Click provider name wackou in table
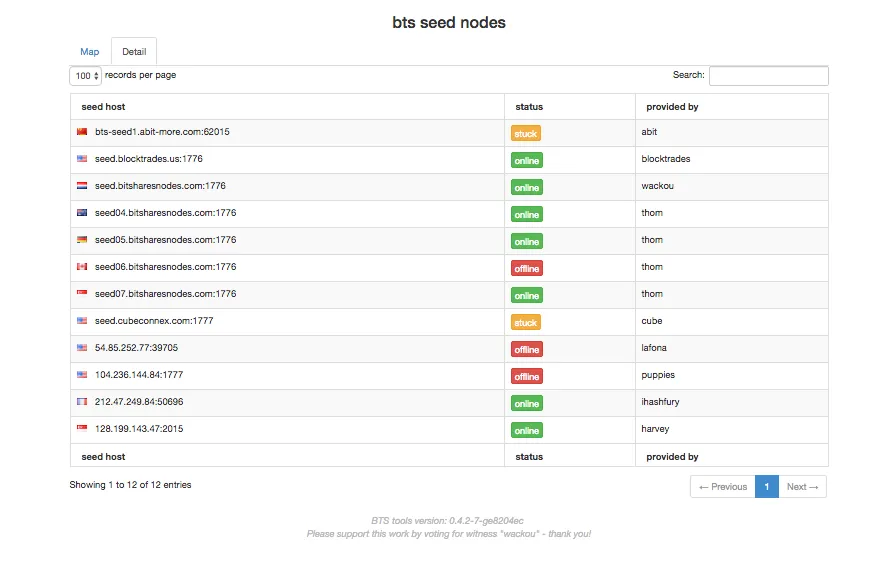883x566 pixels. pos(657,186)
